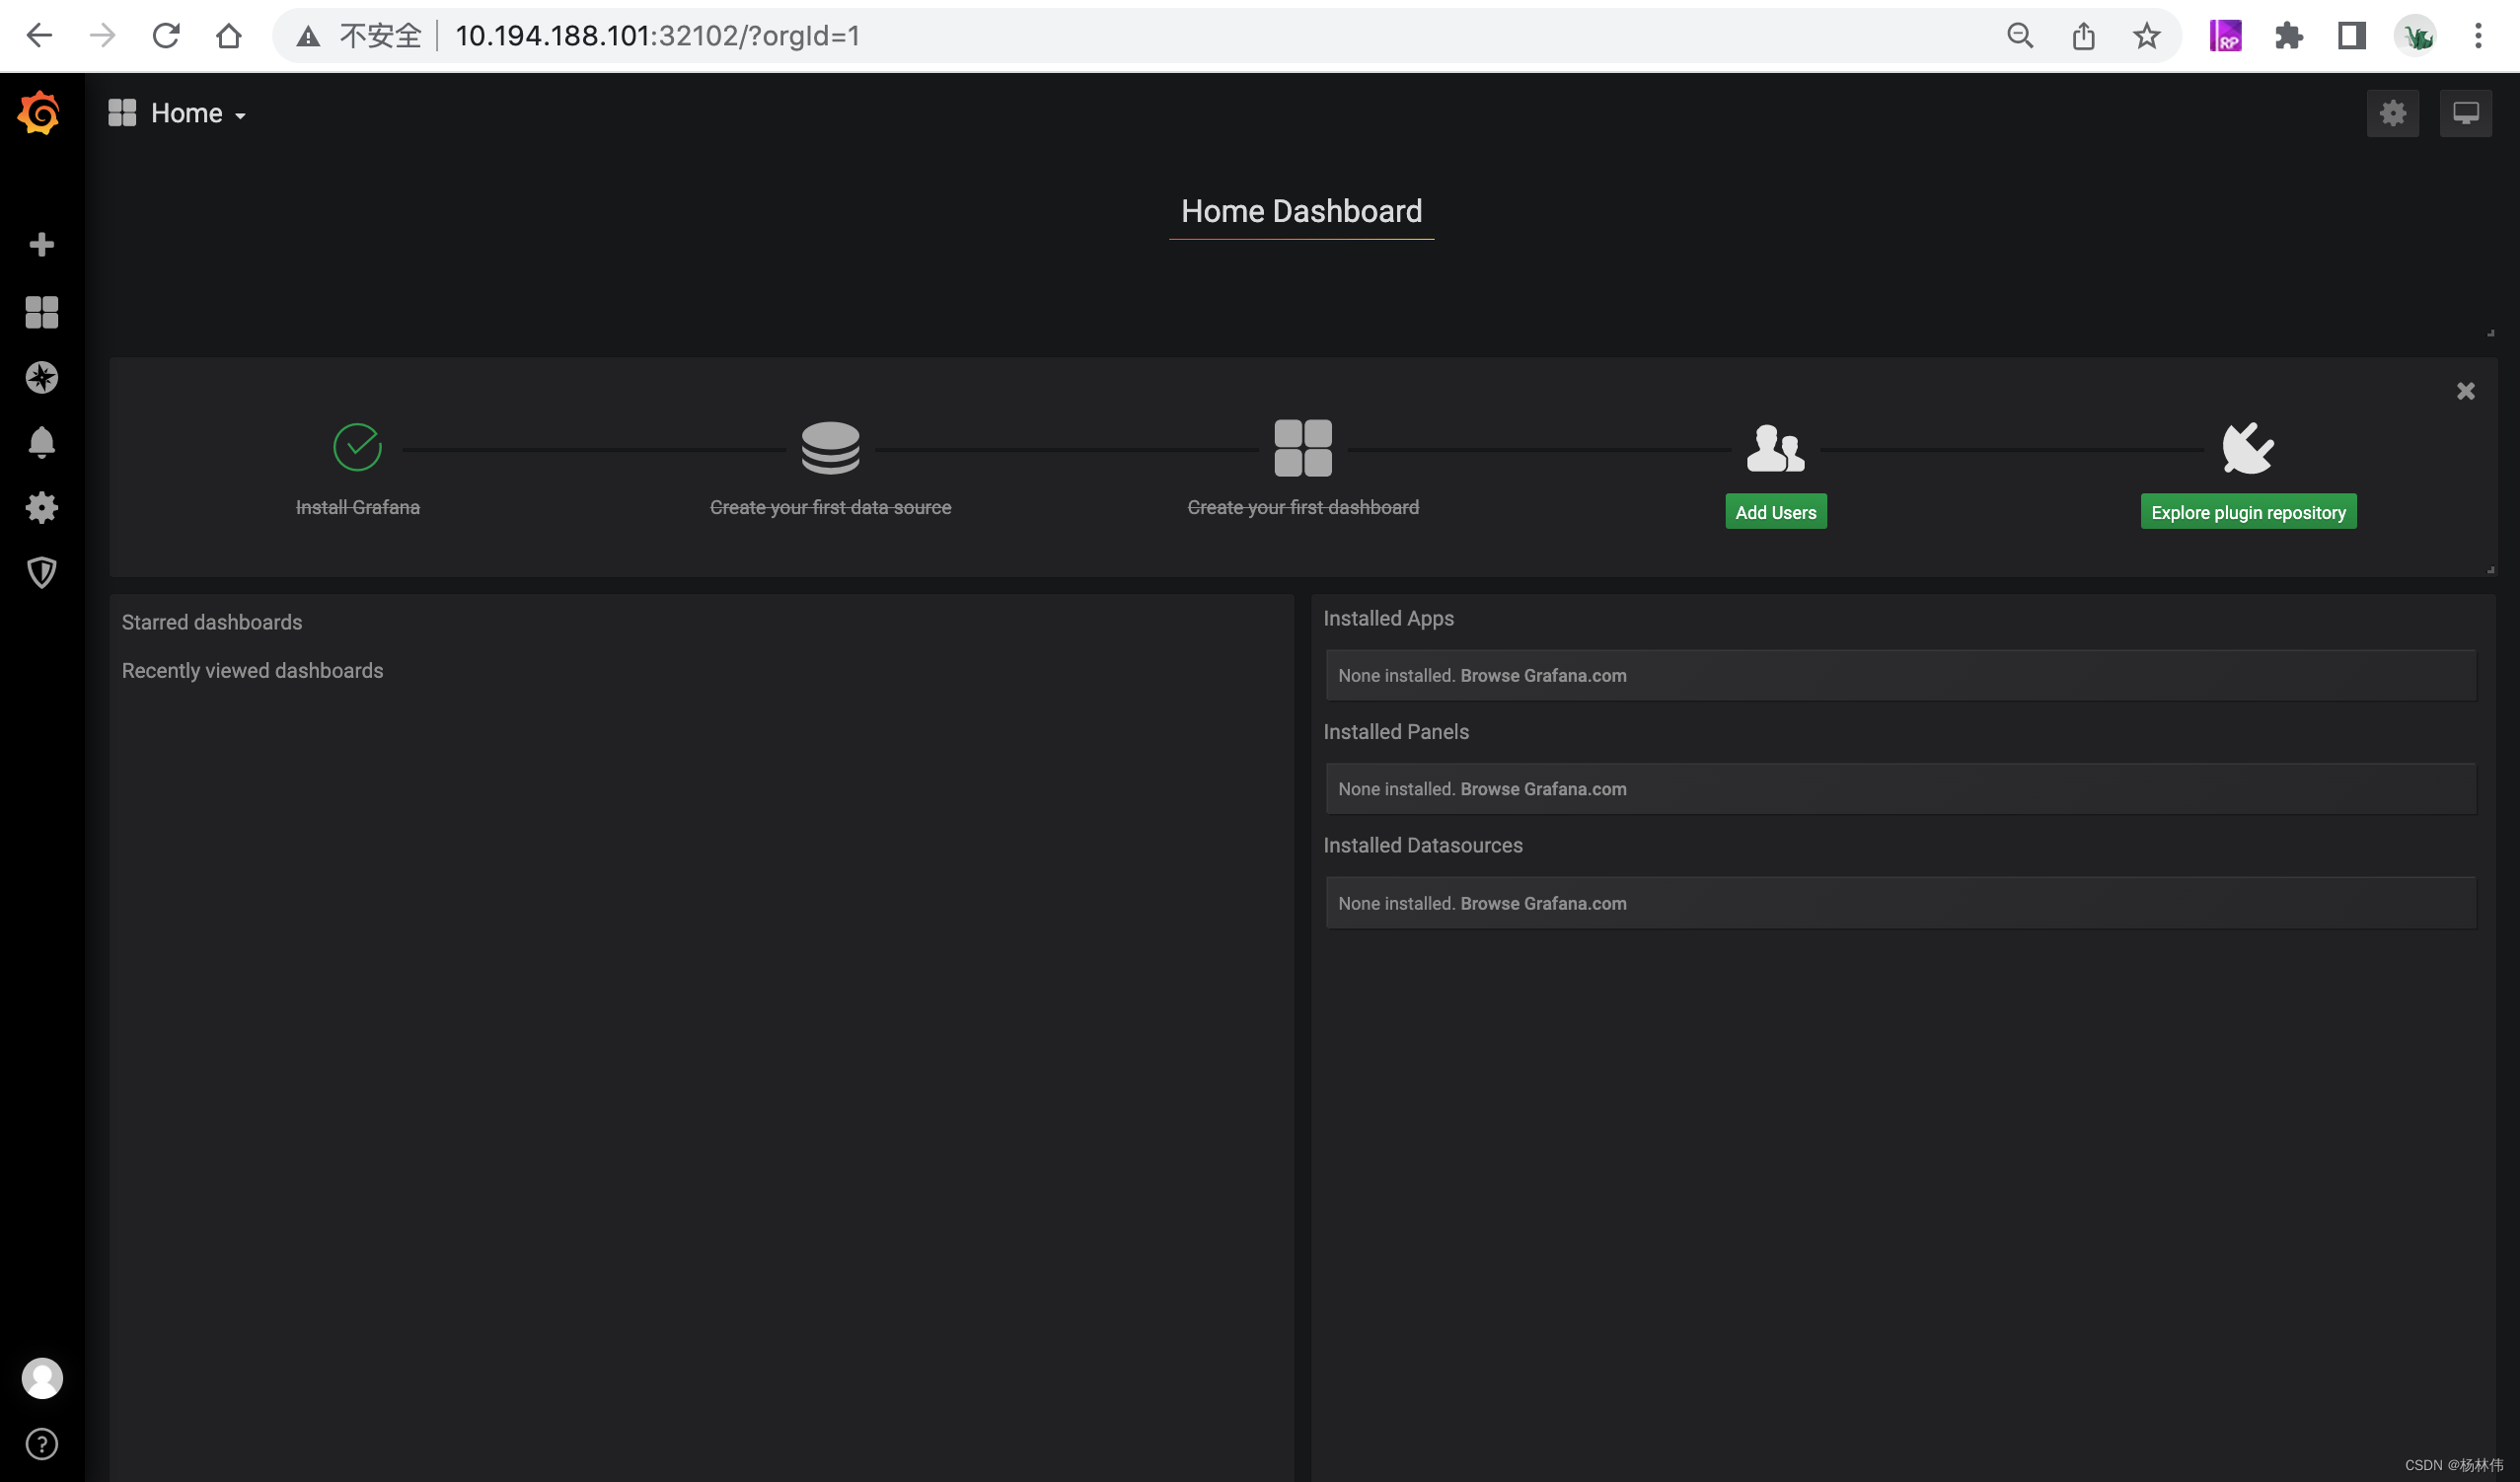The width and height of the screenshot is (2520, 1482).
Task: Click the Add Users button
Action: point(1775,512)
